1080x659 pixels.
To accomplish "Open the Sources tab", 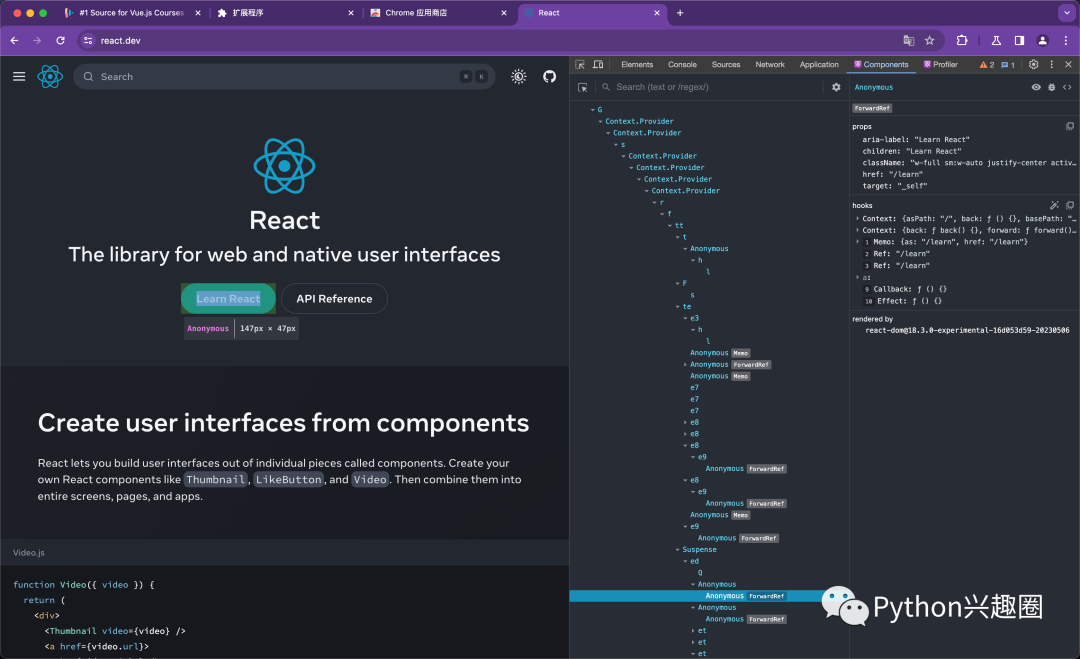I will [x=725, y=64].
